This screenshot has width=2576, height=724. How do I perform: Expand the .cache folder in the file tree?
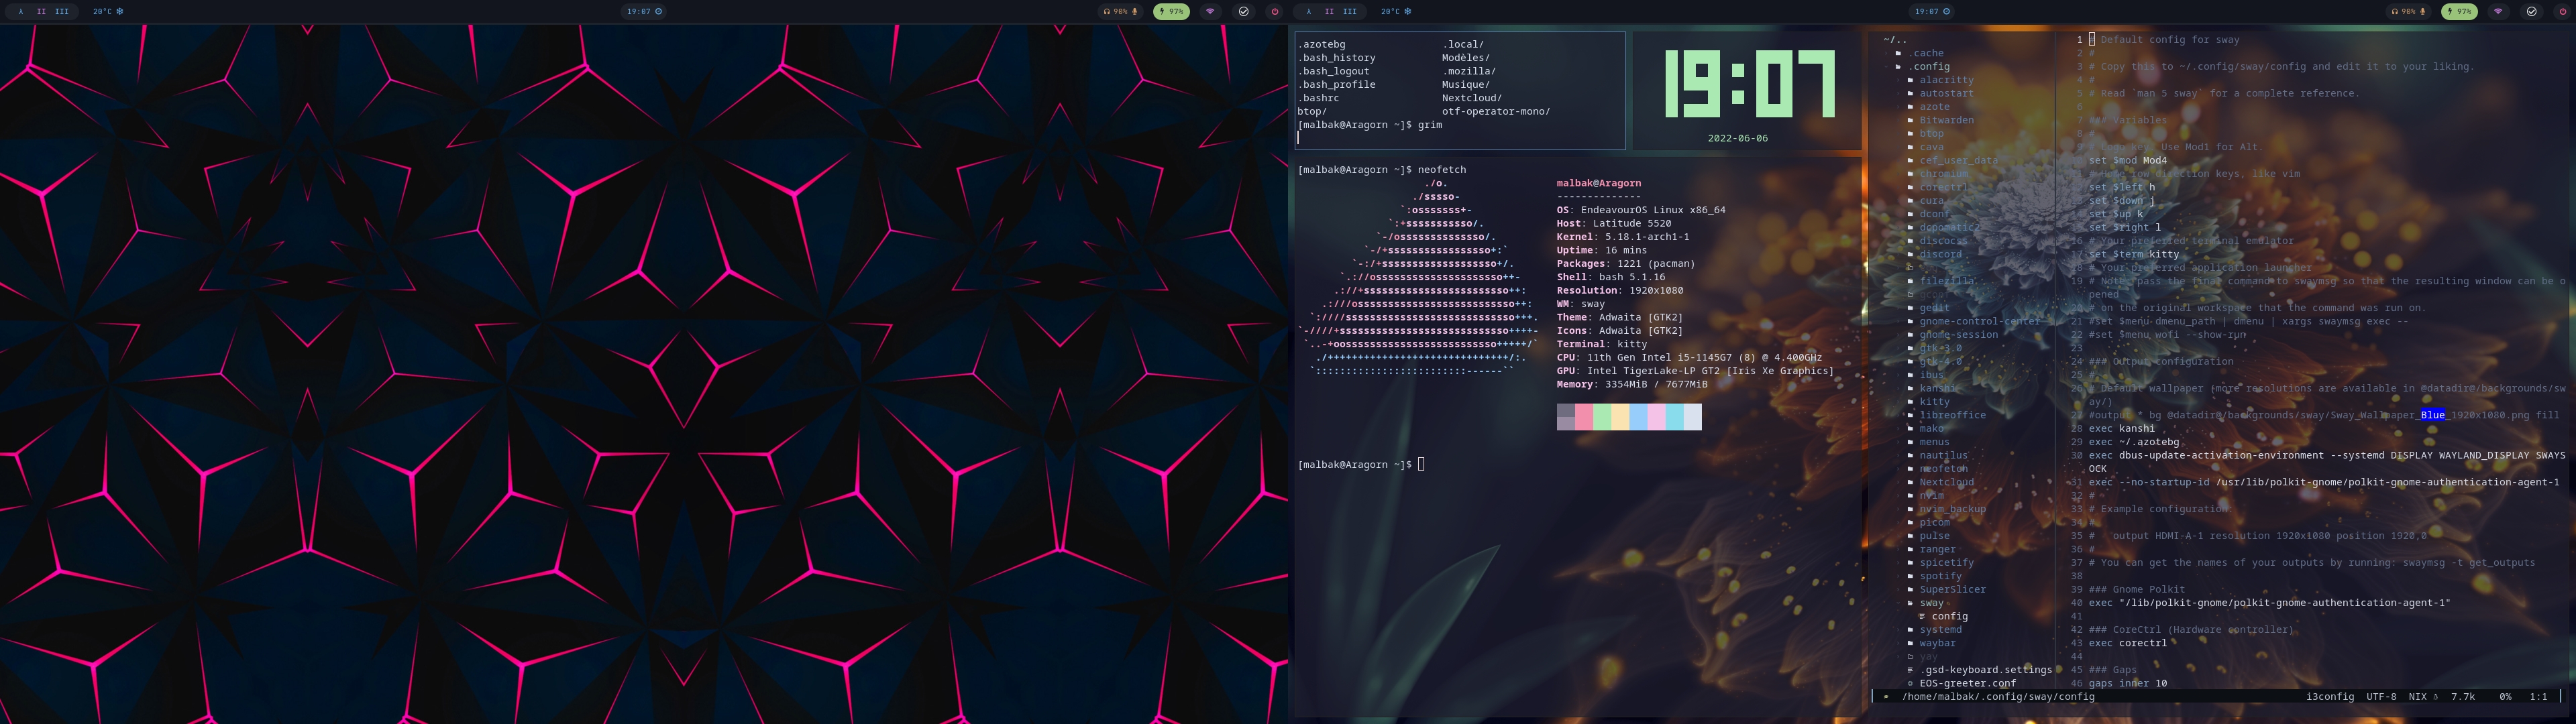[1927, 54]
